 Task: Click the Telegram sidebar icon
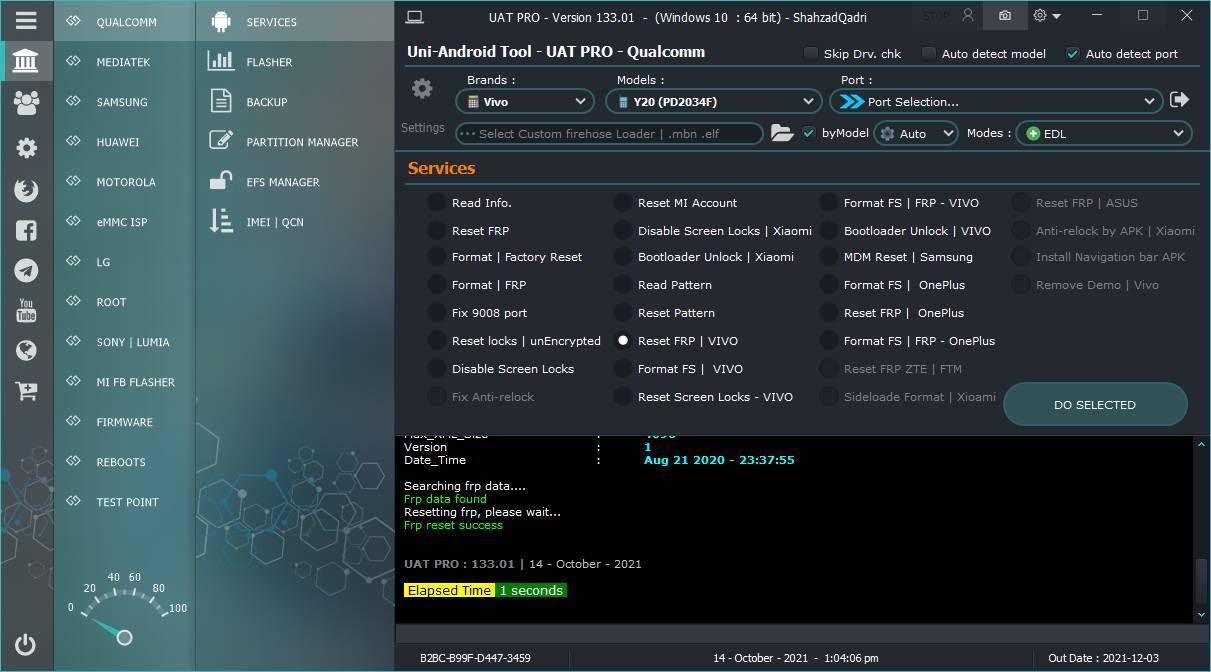coord(26,271)
